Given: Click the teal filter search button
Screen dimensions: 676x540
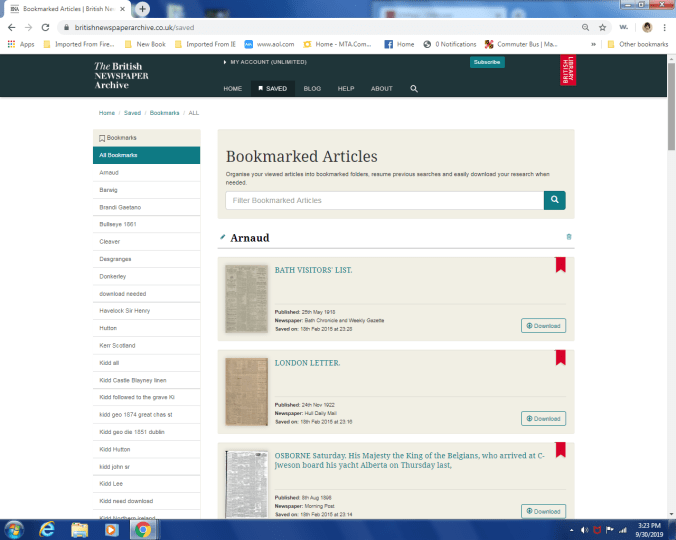Looking at the screenshot, I should (554, 200).
